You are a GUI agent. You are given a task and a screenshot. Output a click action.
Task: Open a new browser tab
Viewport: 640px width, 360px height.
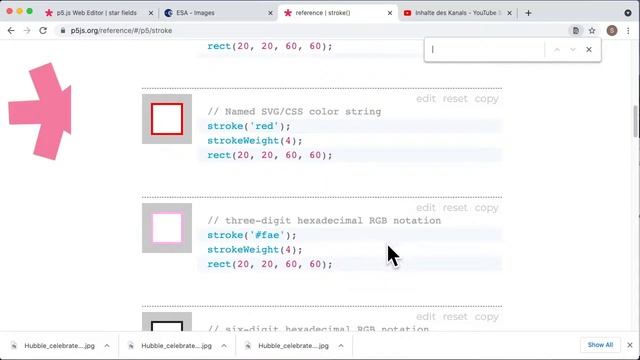click(528, 13)
